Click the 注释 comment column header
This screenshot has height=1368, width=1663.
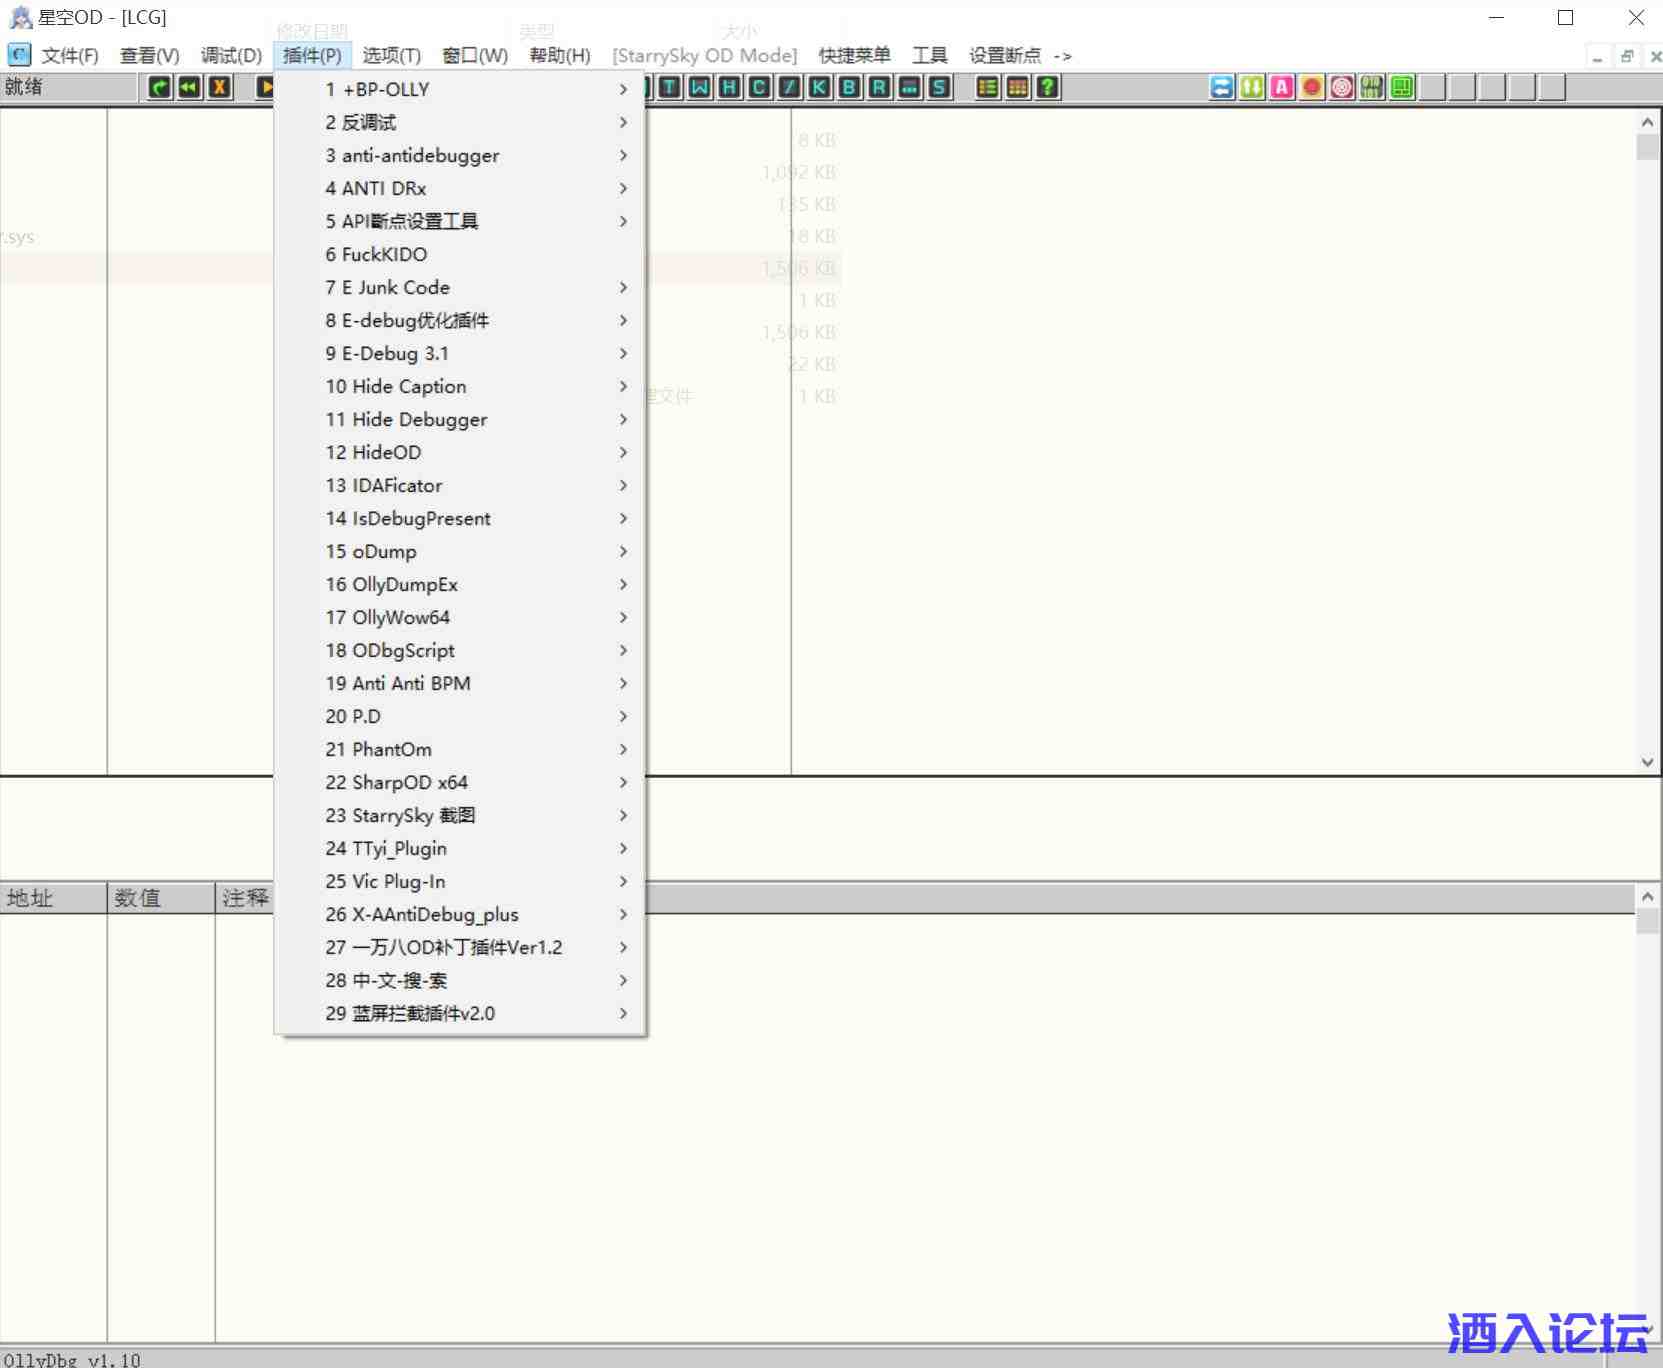[245, 898]
